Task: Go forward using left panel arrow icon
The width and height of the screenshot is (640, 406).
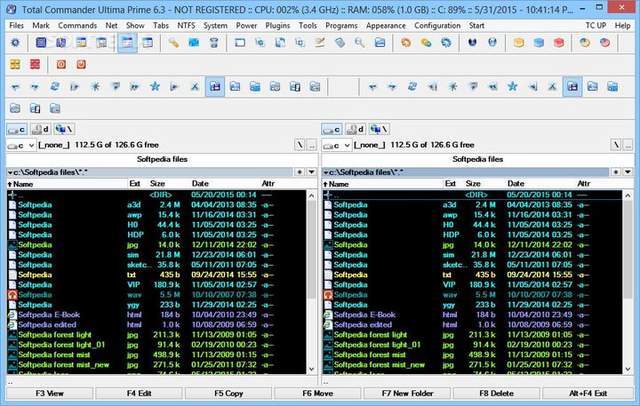Action: click(x=35, y=87)
